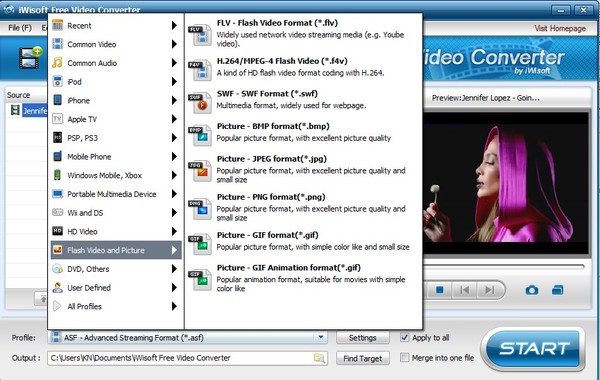Screen dimensions: 600x380
Task: Expand the Common Video submenu arrow
Action: coord(174,44)
